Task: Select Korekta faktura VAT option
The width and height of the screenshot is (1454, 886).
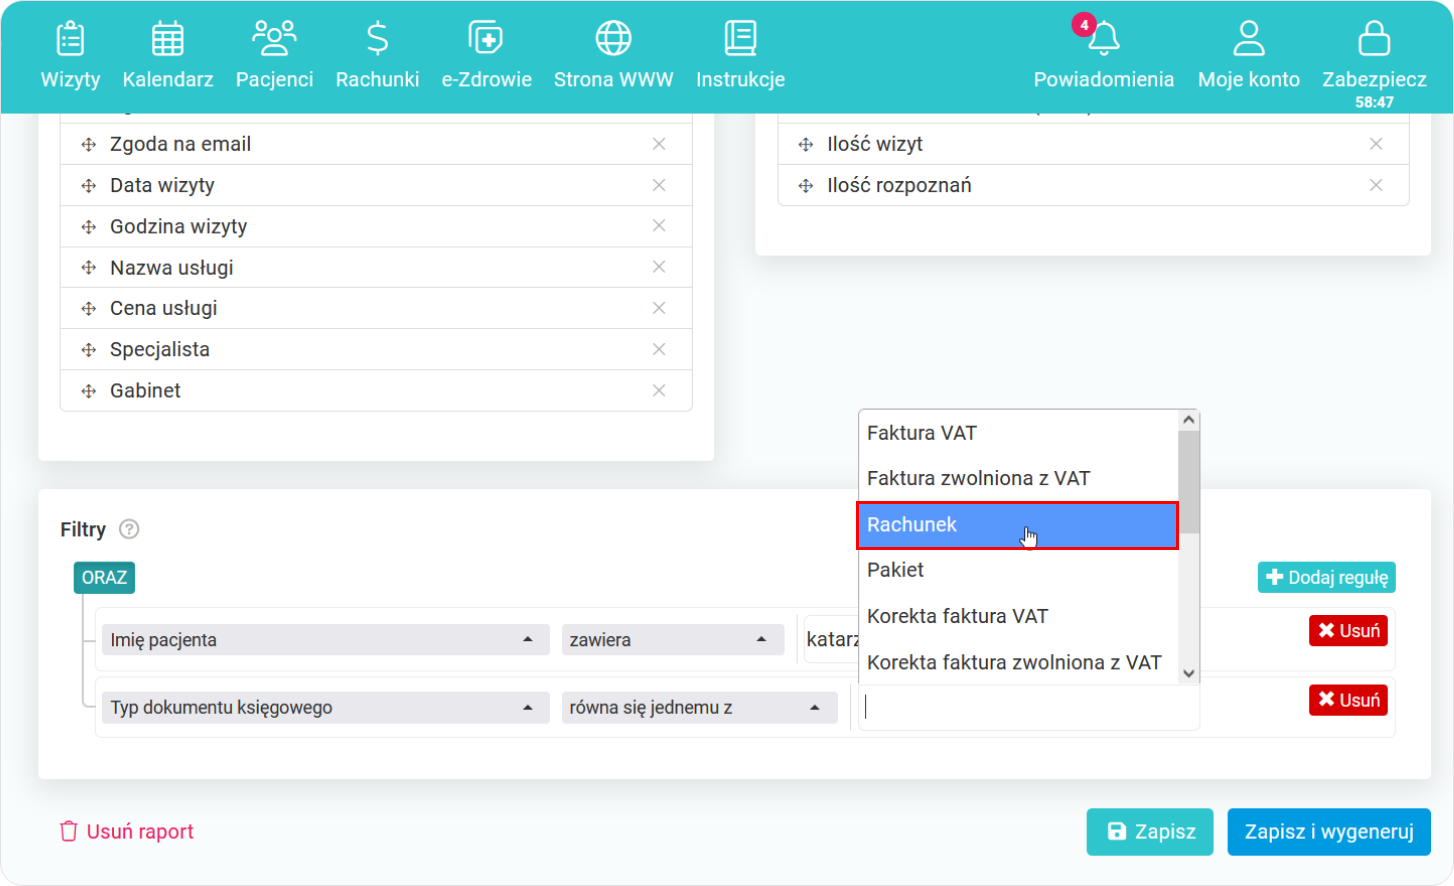Action: pos(1018,616)
